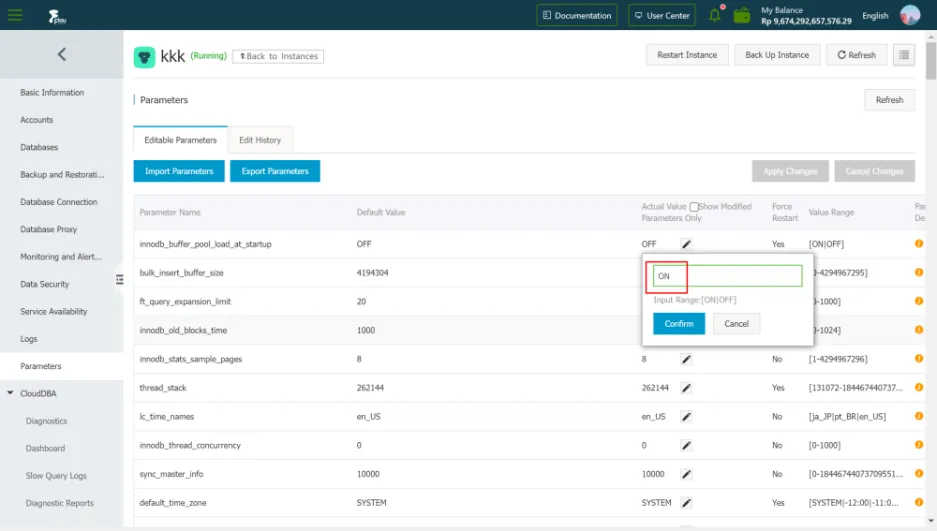Show info for innodb_thread_concurrency
Viewport: 937px width, 531px height.
pyautogui.click(x=918, y=444)
